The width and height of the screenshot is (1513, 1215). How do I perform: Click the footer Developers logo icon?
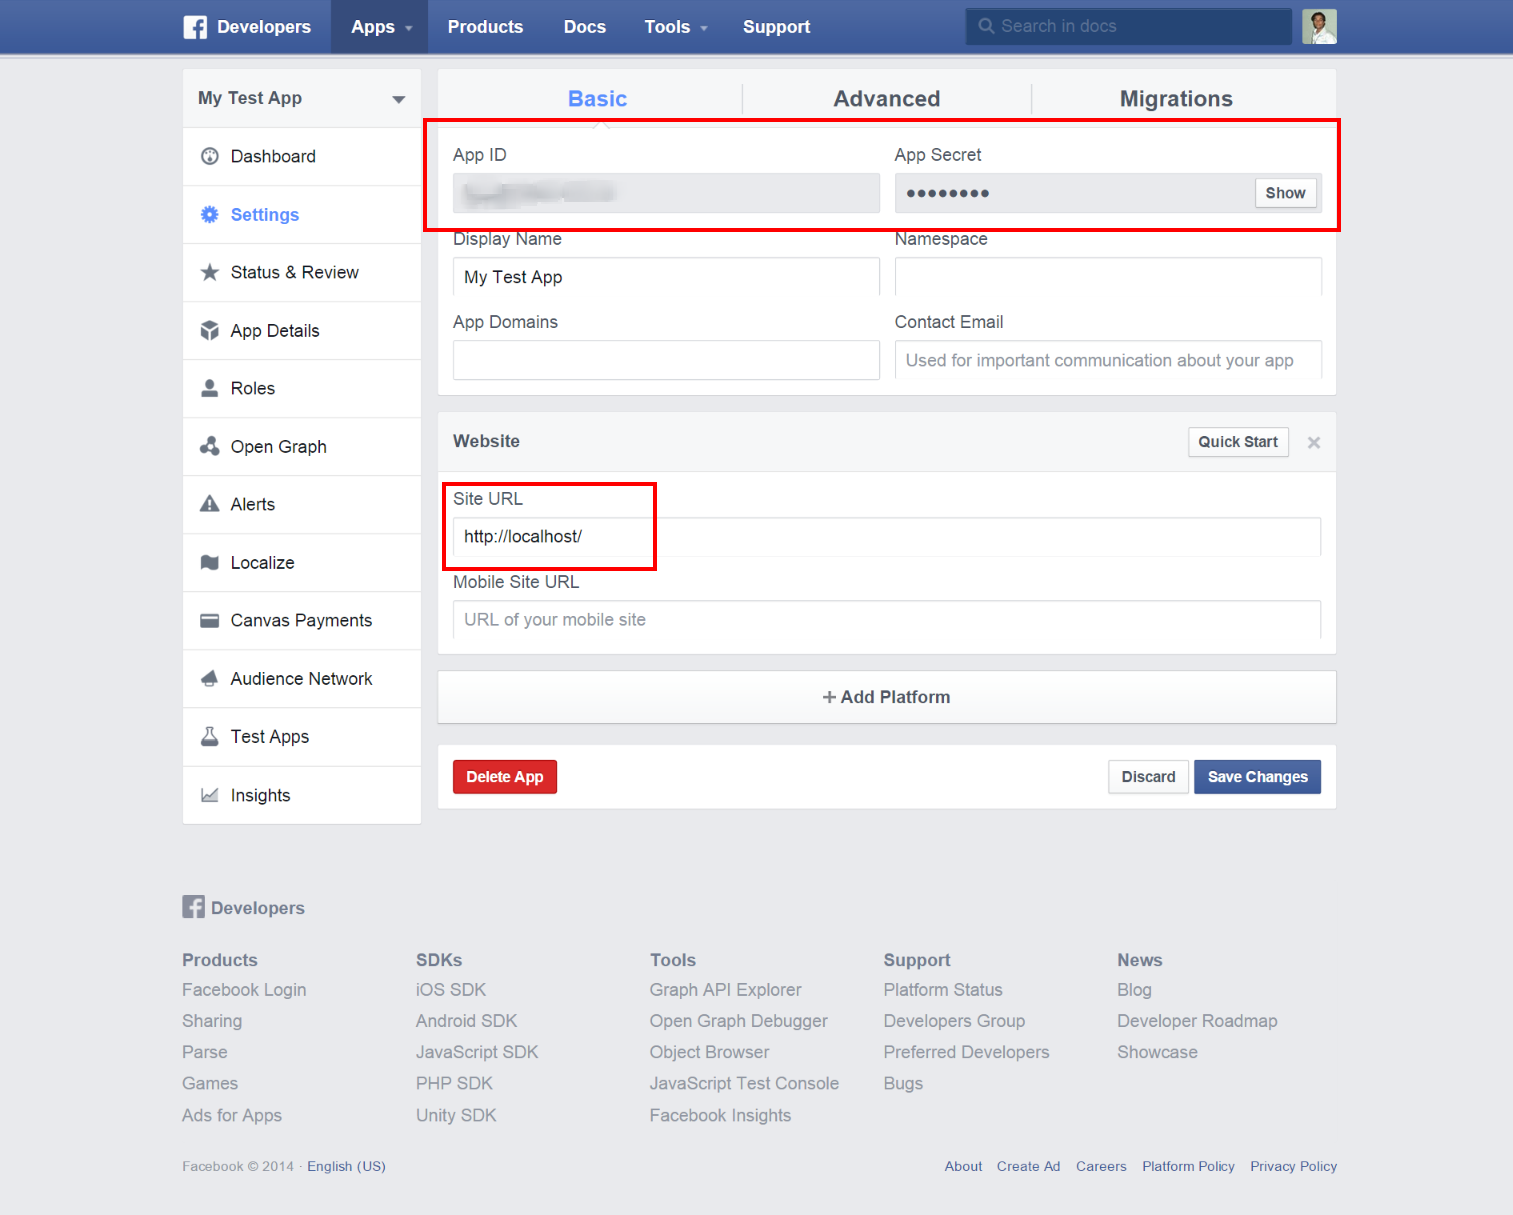click(x=194, y=907)
